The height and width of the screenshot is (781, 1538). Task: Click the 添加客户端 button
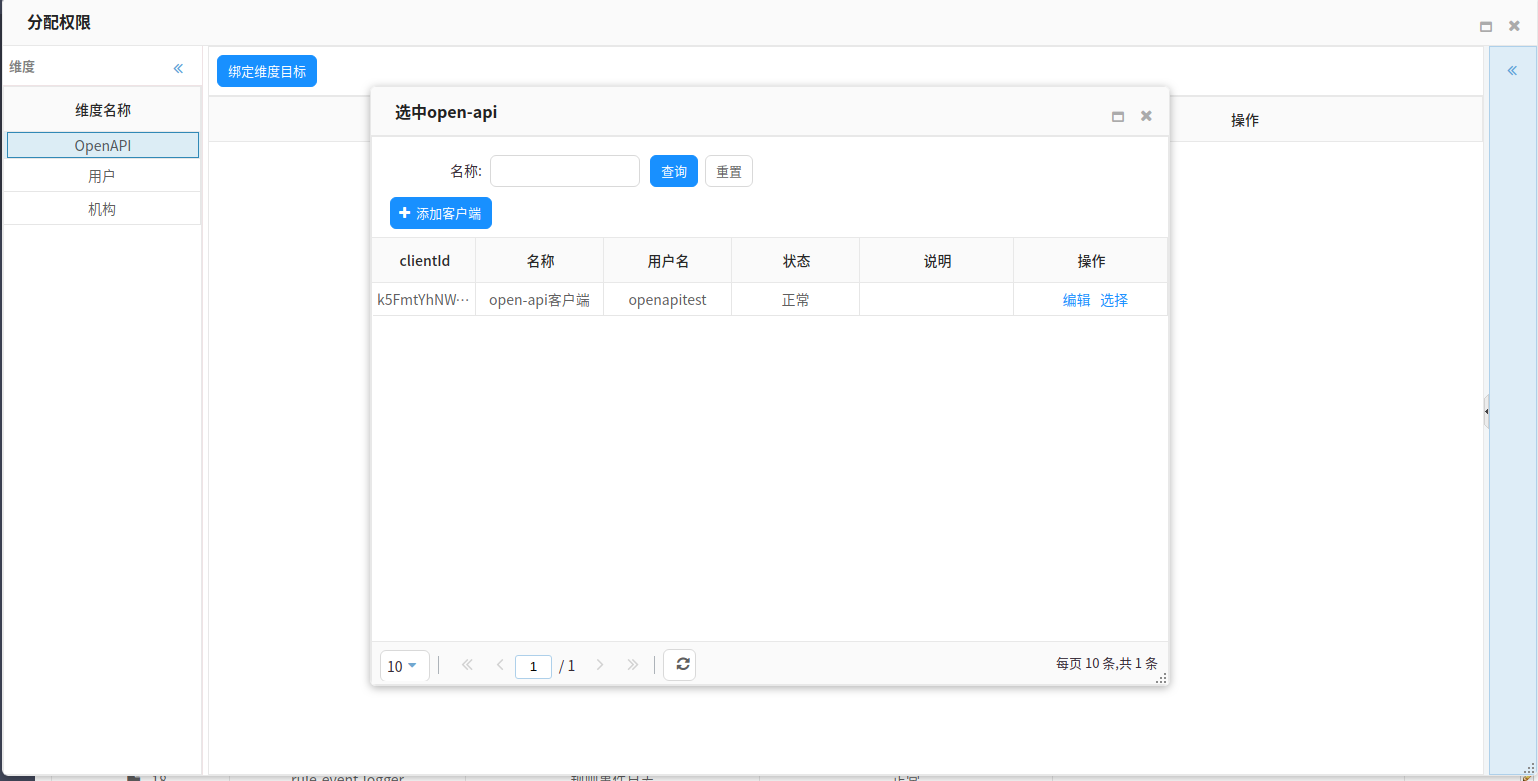(x=441, y=213)
